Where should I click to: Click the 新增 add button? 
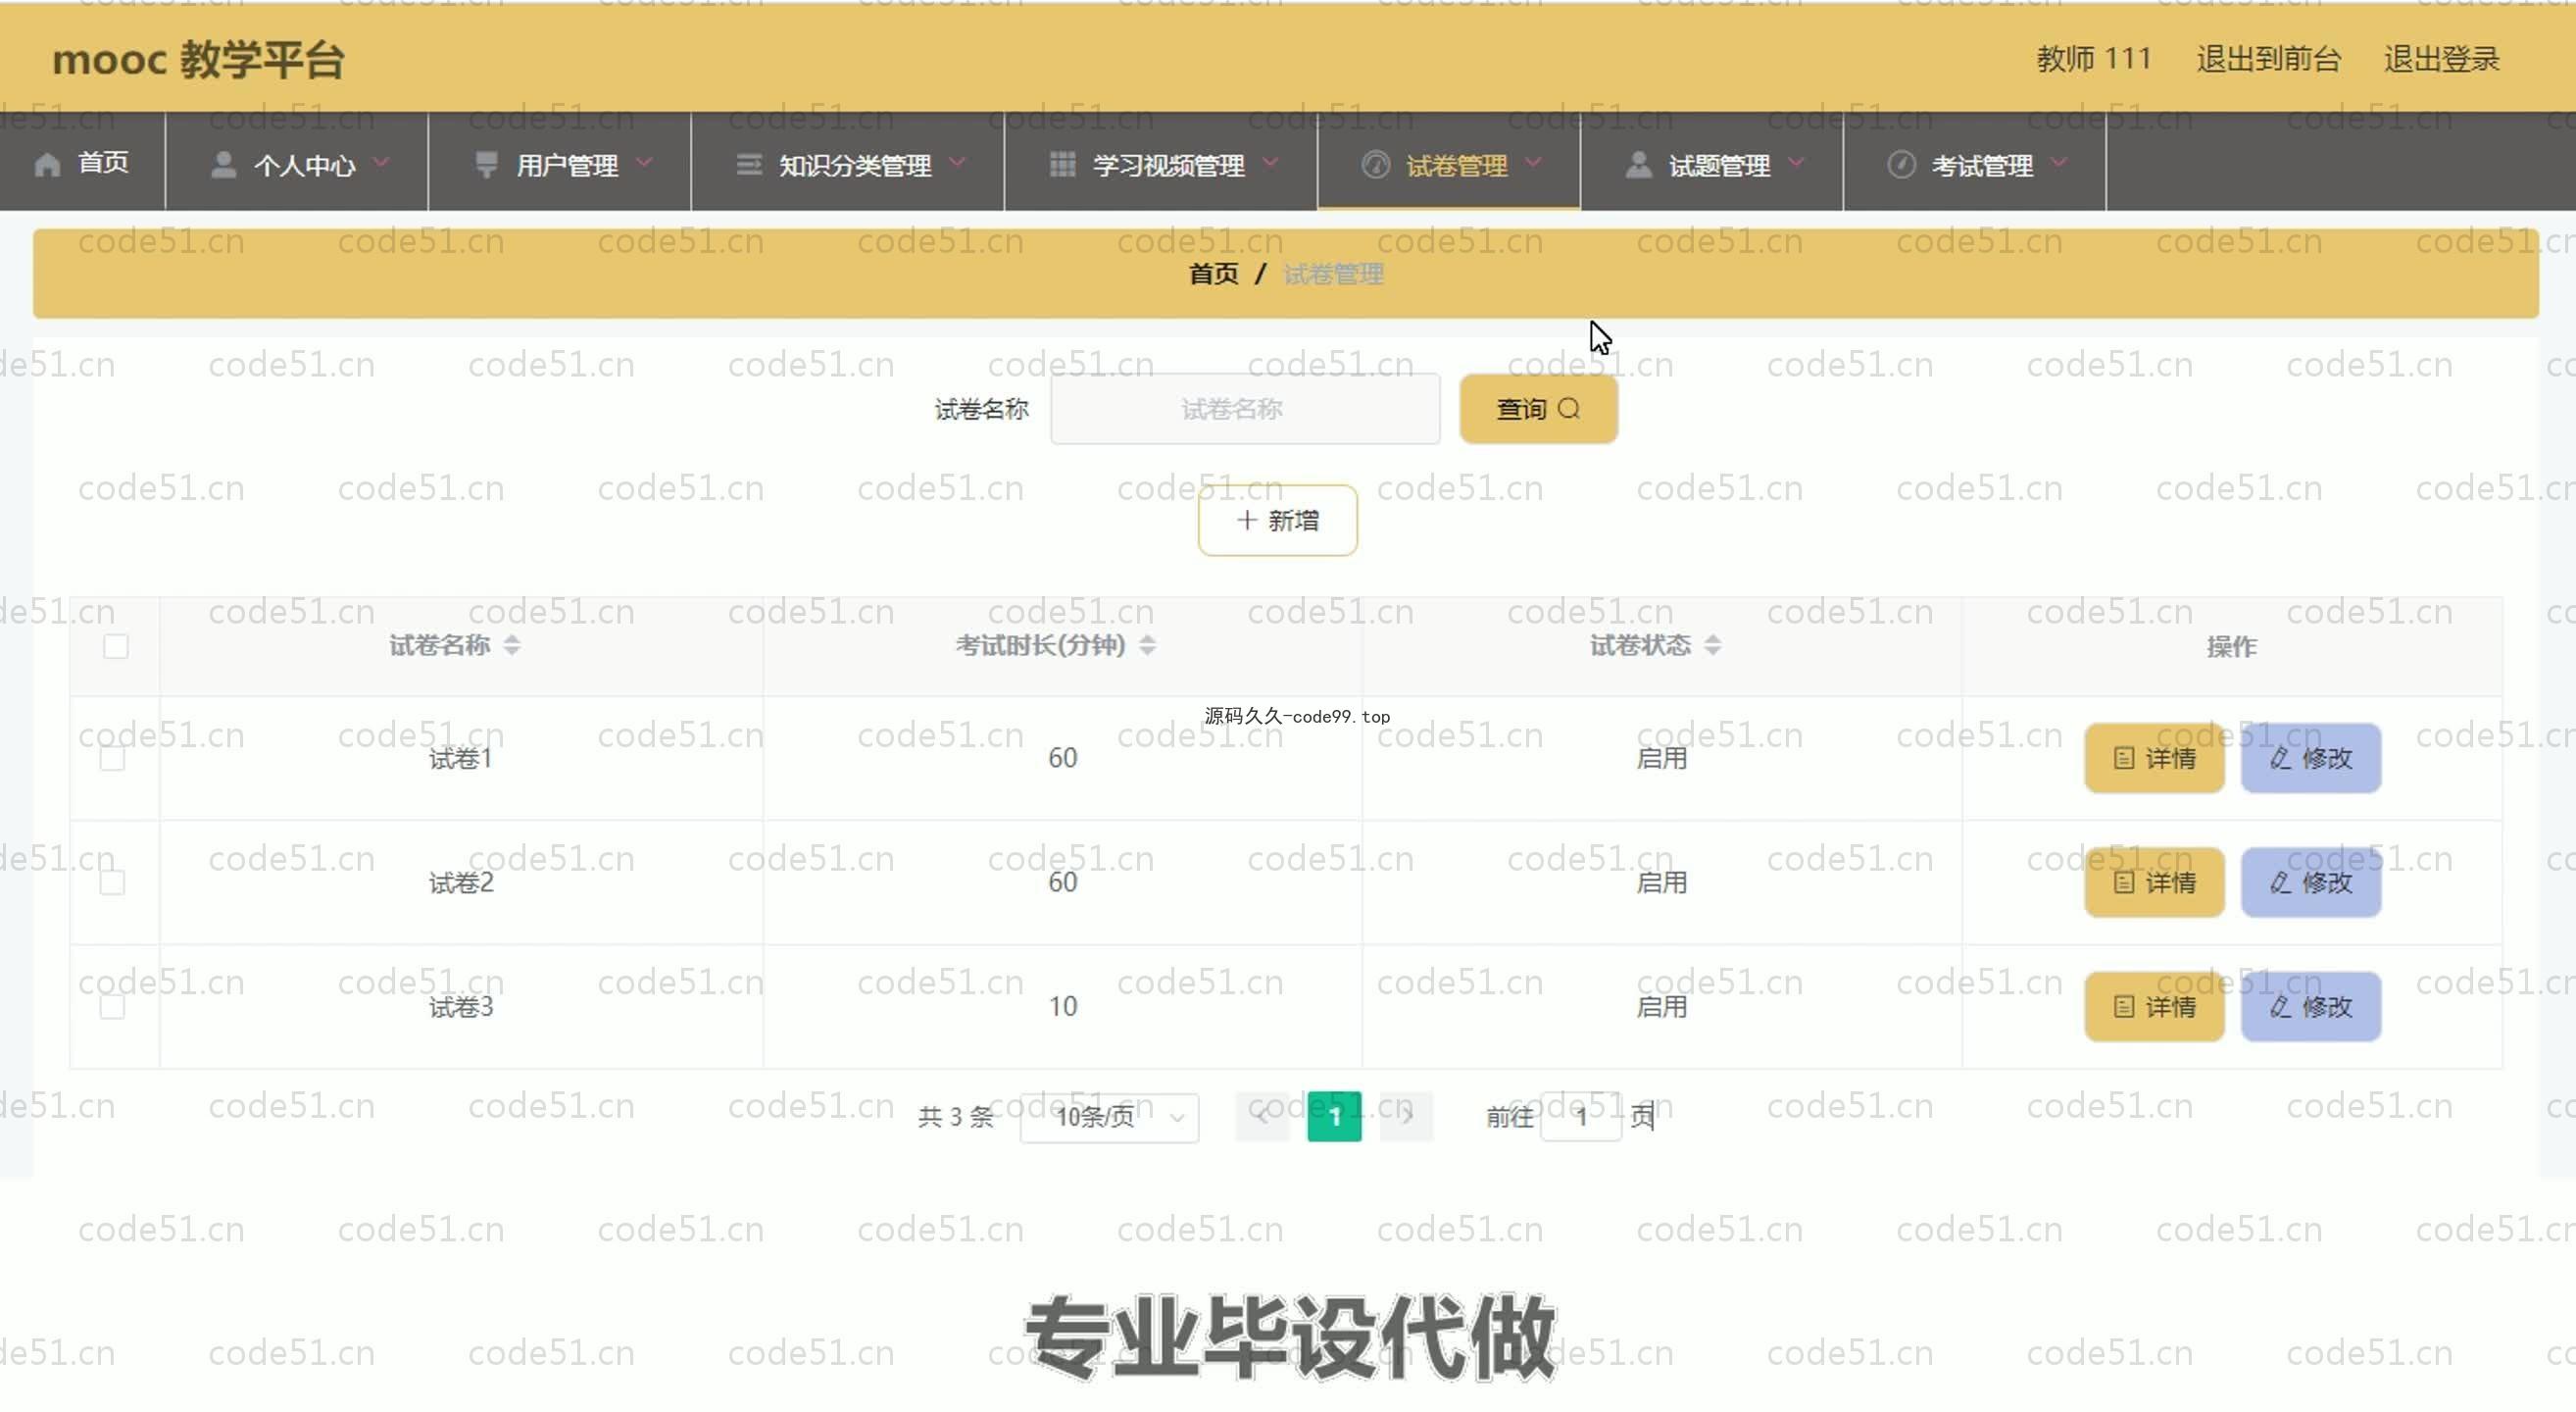[1278, 520]
